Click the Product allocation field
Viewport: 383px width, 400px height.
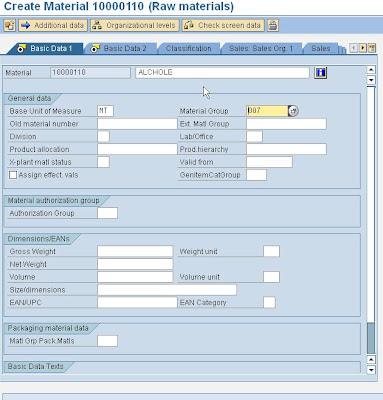pos(137,149)
